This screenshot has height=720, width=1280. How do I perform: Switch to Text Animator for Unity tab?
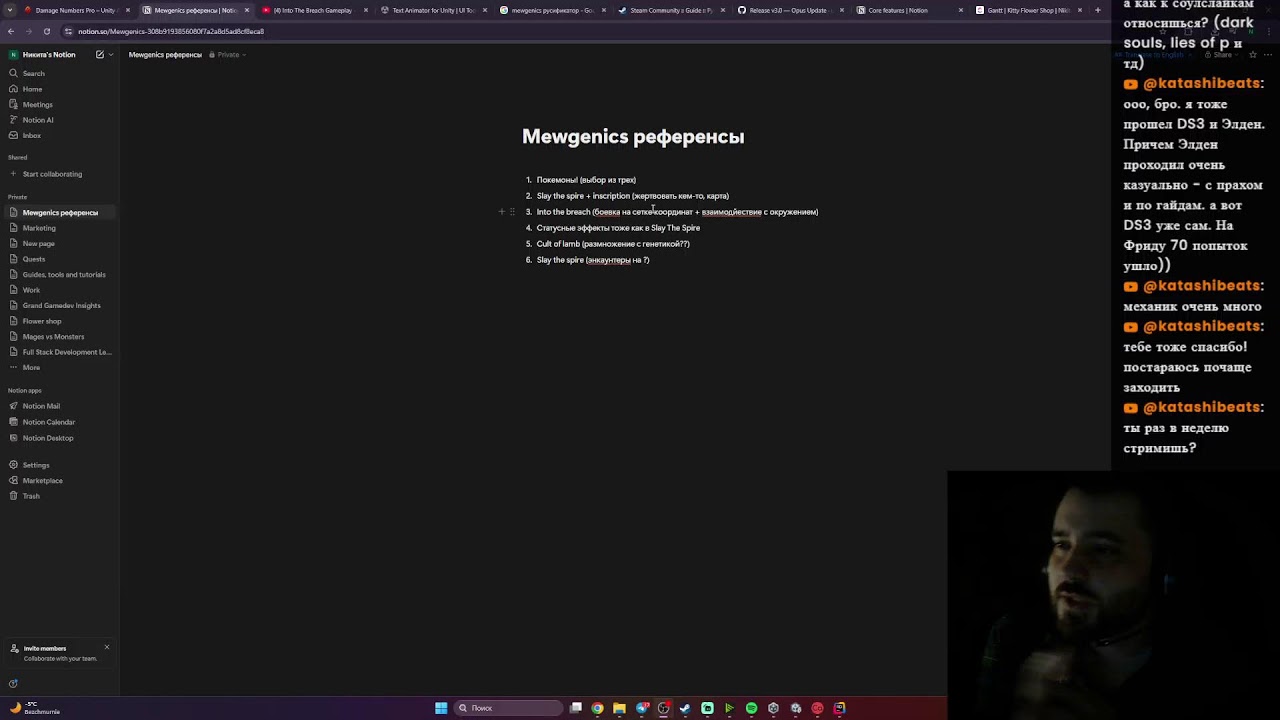[432, 10]
